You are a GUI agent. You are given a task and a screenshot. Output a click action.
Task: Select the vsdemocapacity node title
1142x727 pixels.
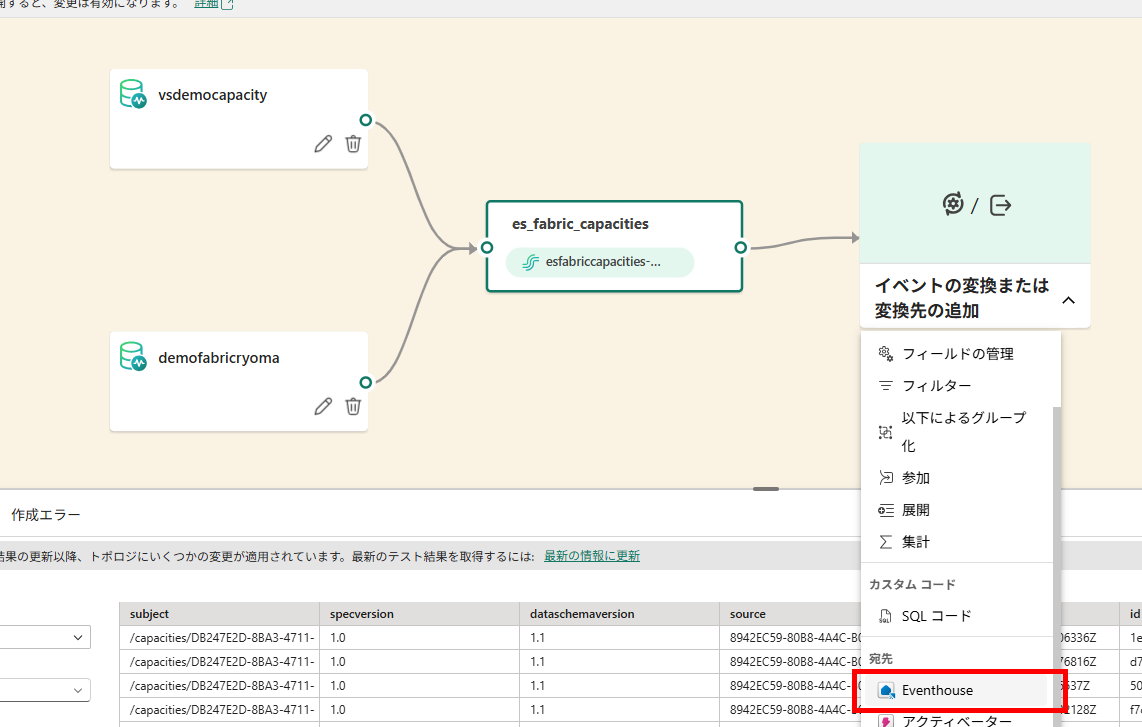[213, 95]
